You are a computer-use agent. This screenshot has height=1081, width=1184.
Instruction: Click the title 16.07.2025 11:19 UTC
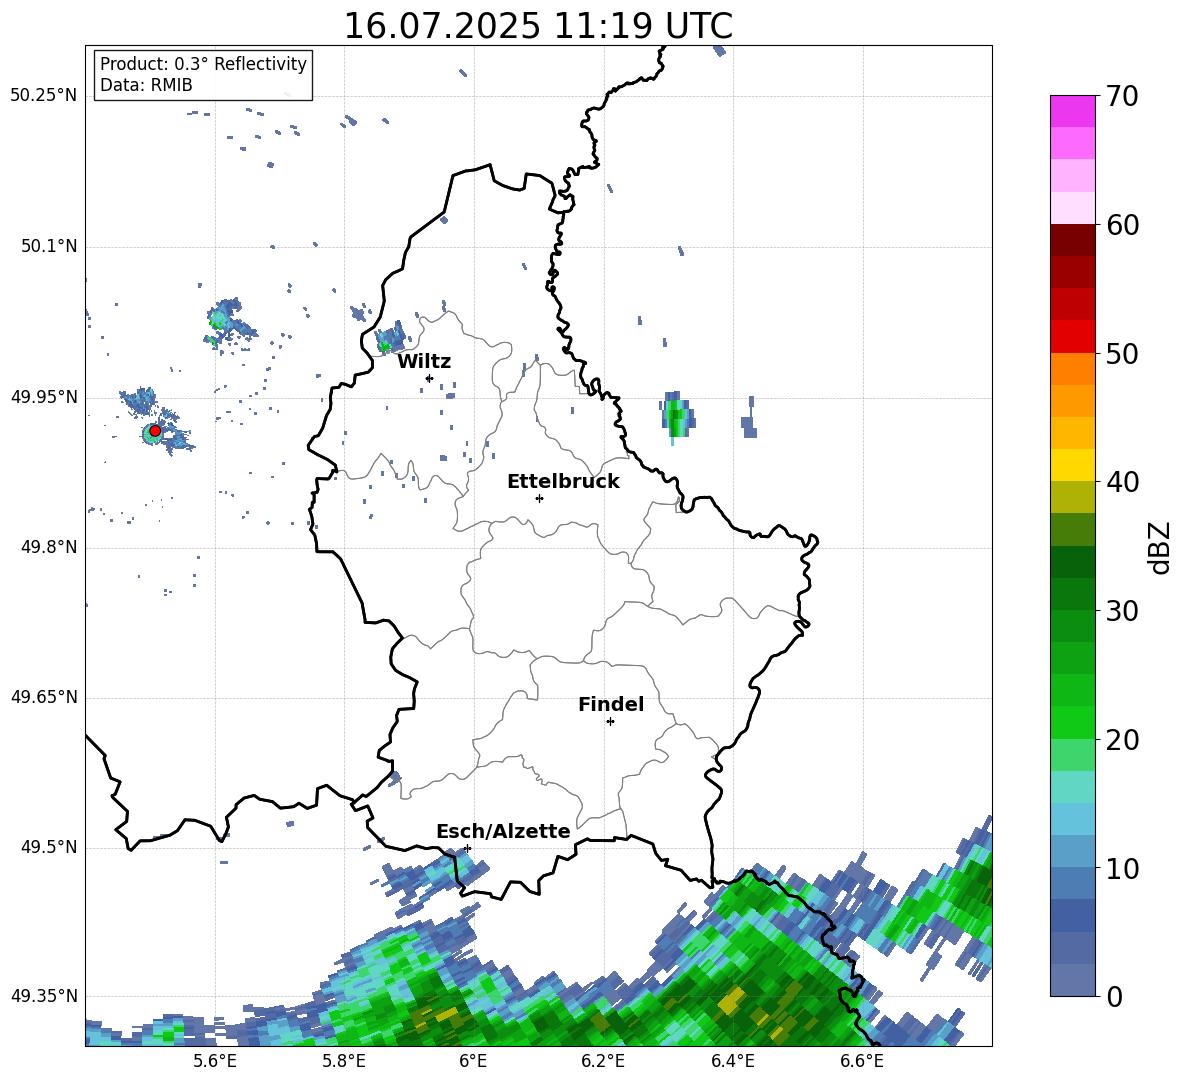[538, 26]
